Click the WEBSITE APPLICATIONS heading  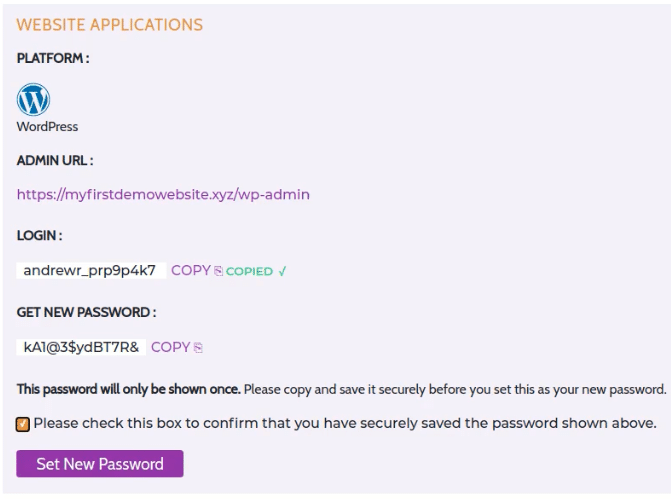[110, 25]
